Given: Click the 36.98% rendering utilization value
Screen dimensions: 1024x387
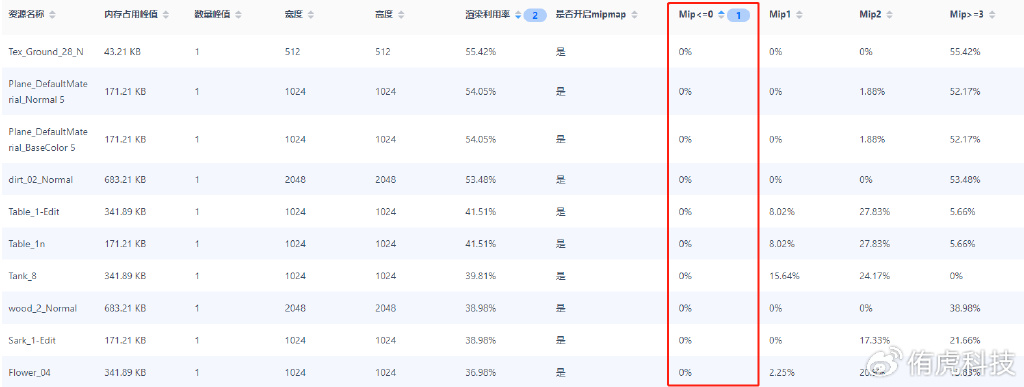Looking at the screenshot, I should point(481,373).
